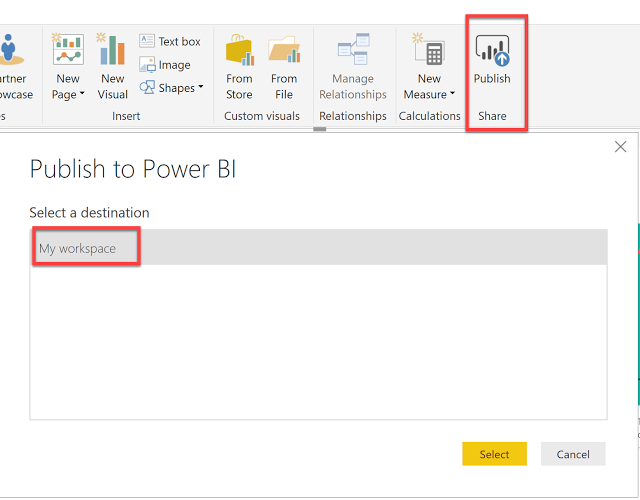Insert an Image from the ribbon
The height and width of the screenshot is (500, 640).
[165, 64]
